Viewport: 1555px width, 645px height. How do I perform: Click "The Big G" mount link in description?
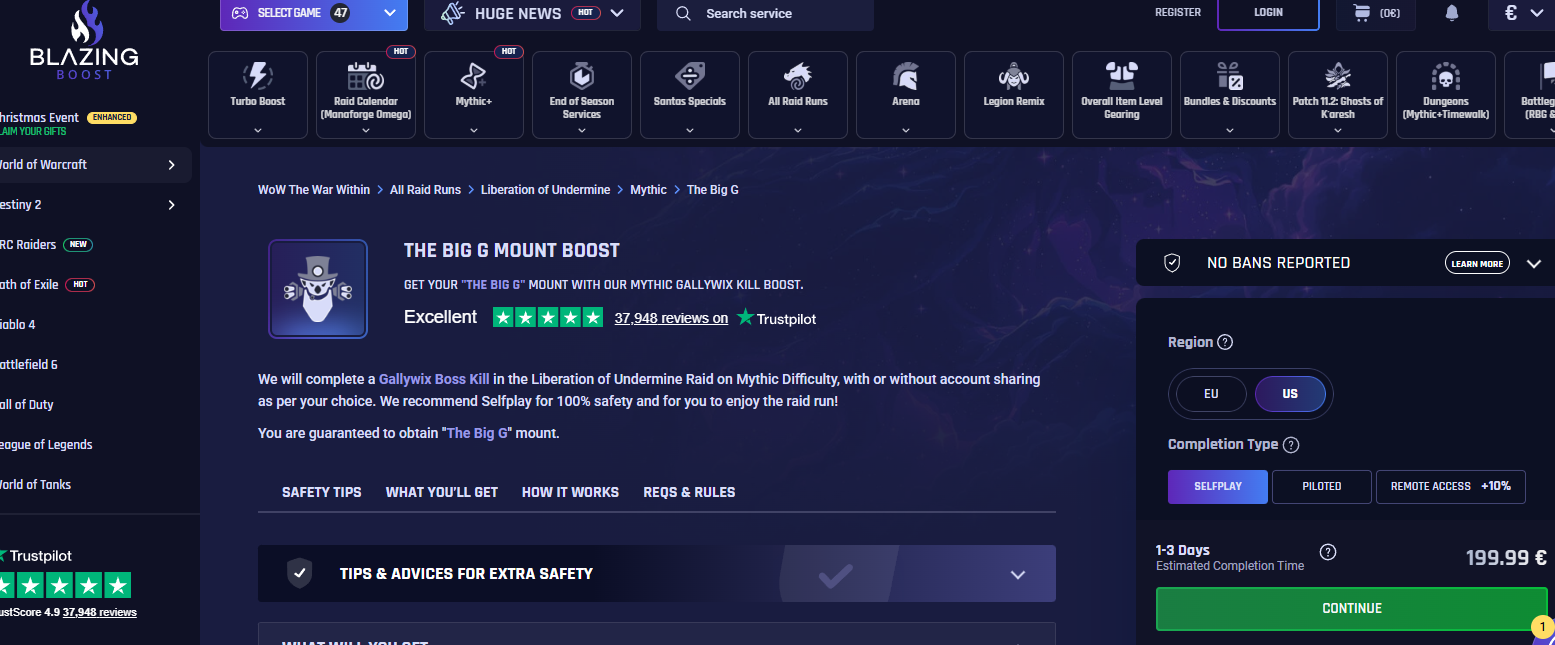click(478, 434)
